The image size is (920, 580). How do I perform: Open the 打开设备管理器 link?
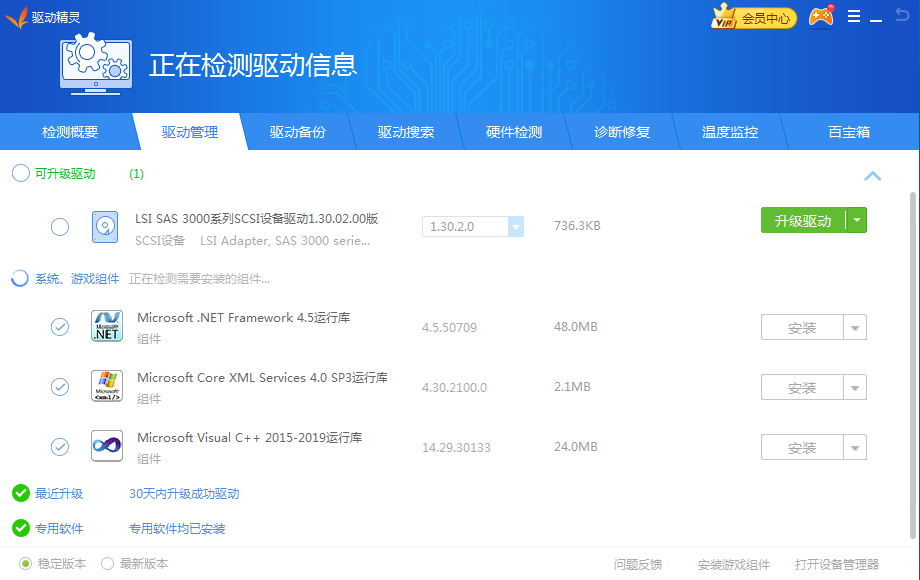836,564
